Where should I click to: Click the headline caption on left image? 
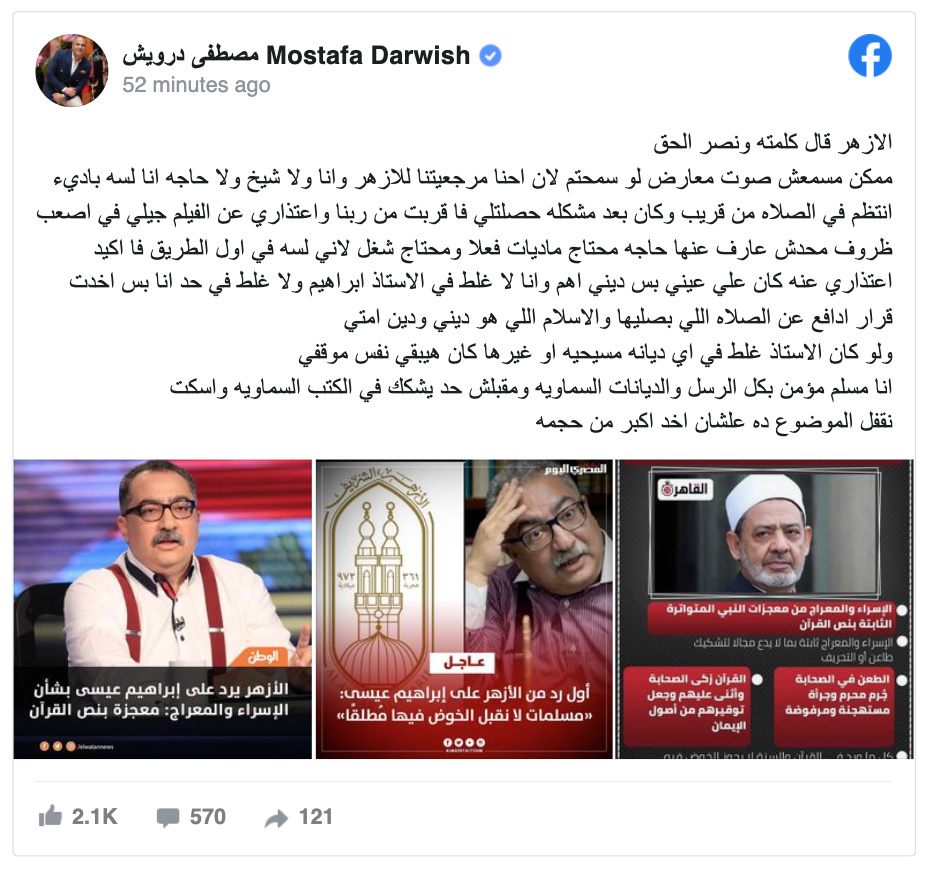[x=160, y=699]
